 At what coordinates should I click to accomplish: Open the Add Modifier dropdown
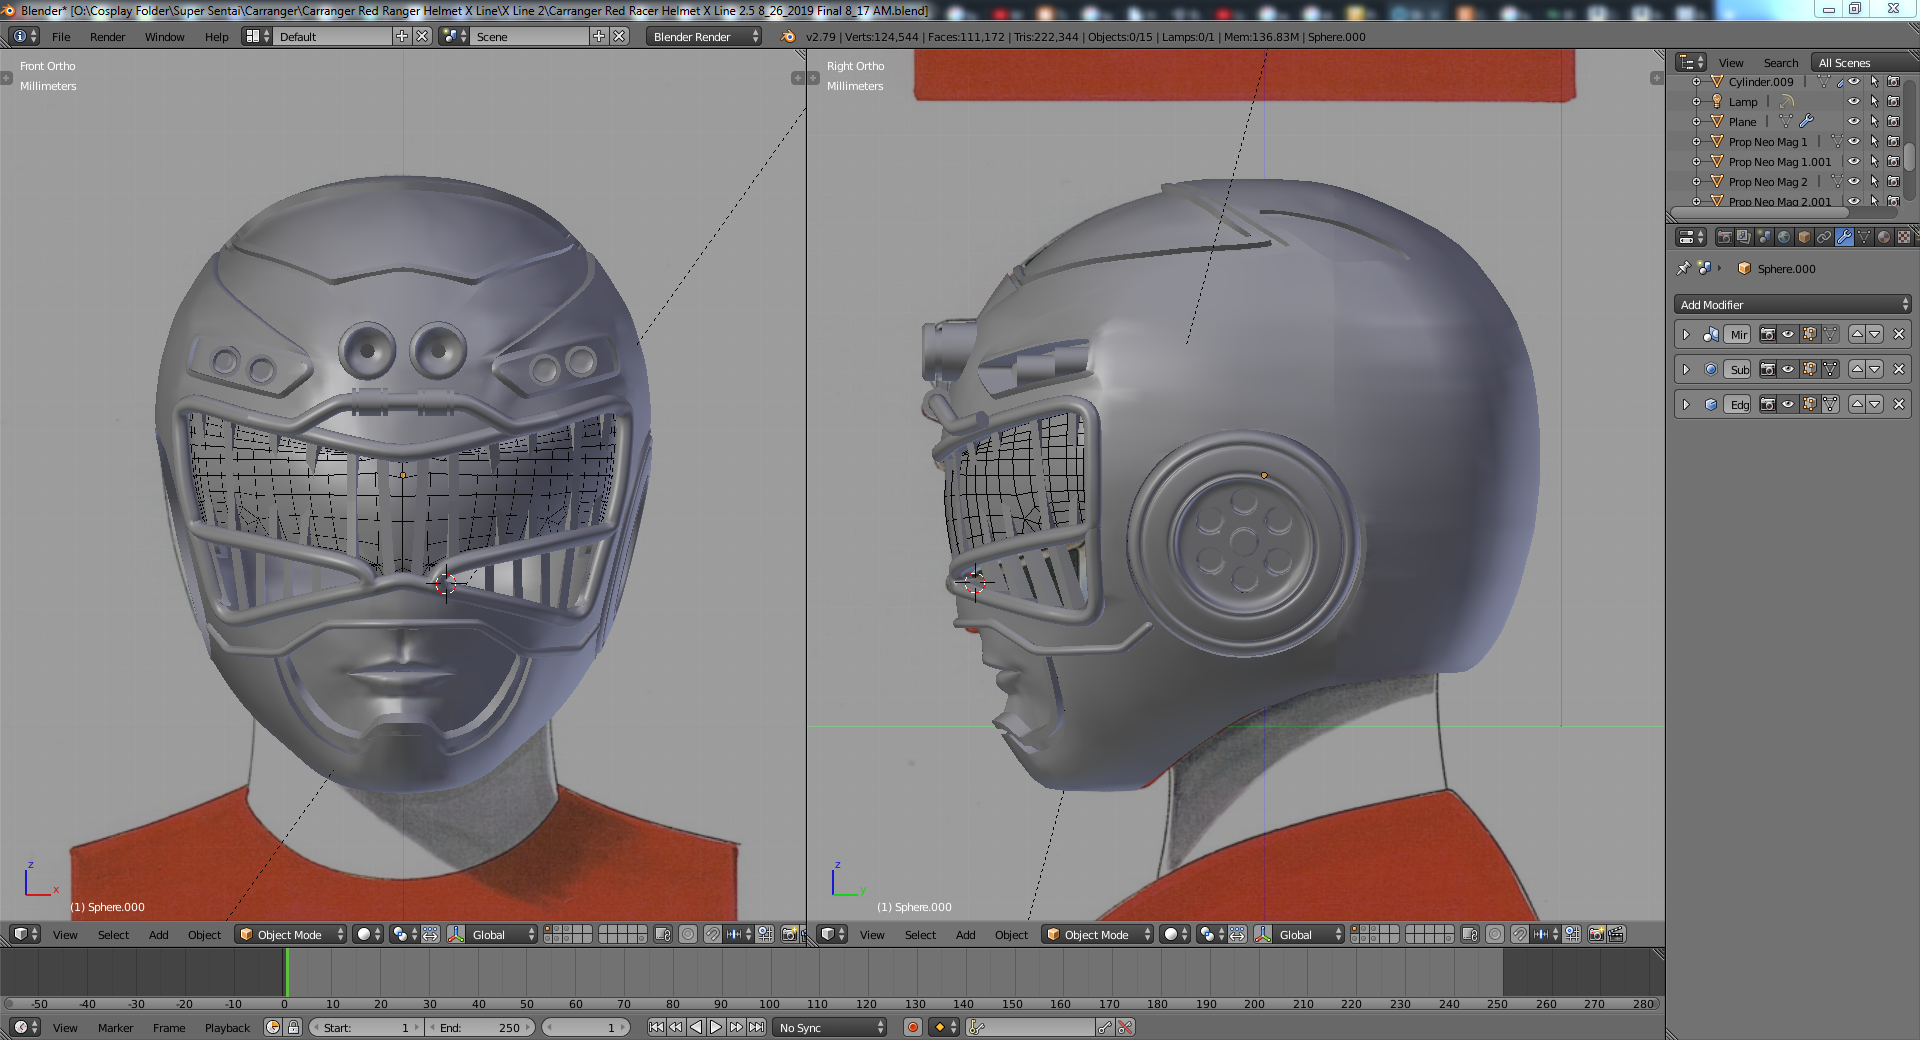tap(1792, 305)
